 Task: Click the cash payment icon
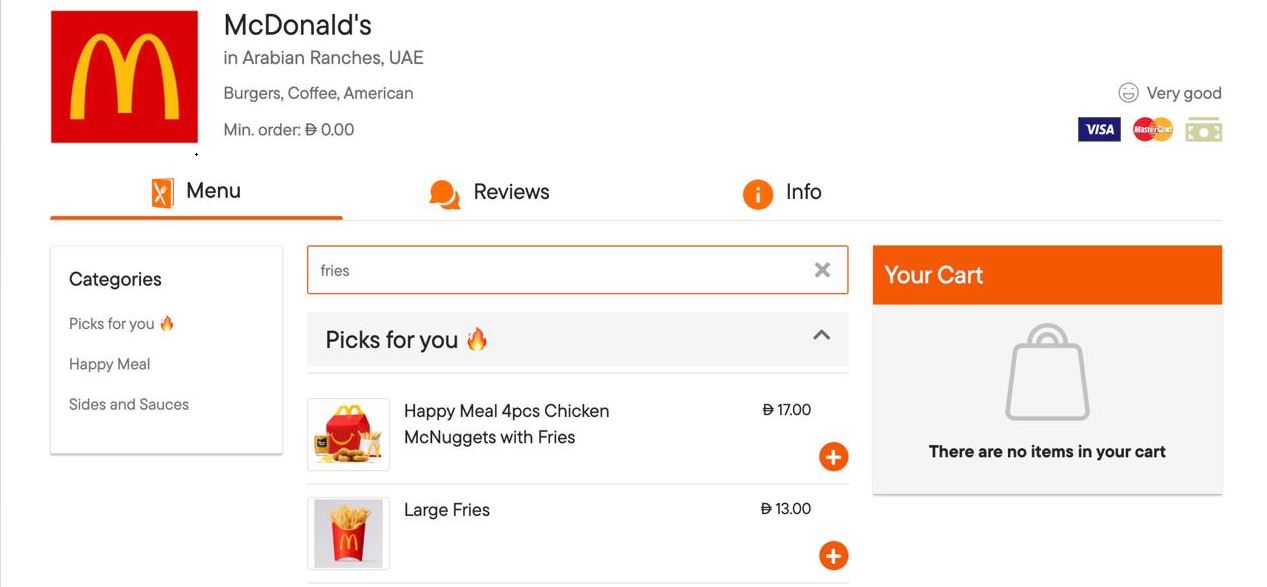pos(1203,130)
